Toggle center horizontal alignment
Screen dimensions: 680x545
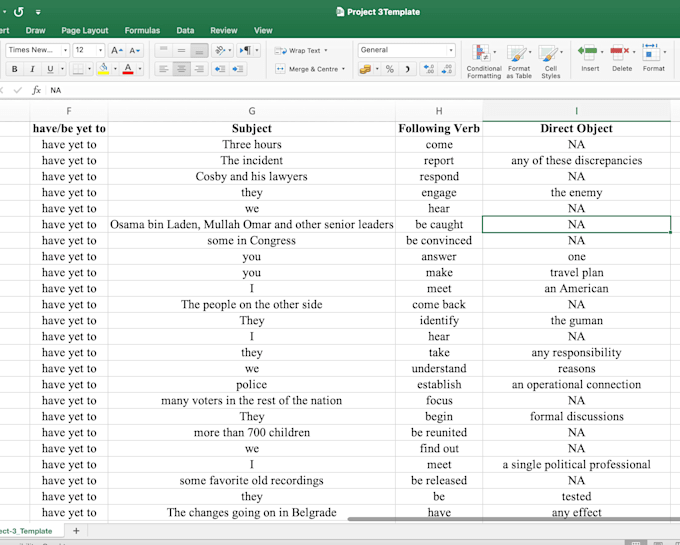(x=181, y=69)
